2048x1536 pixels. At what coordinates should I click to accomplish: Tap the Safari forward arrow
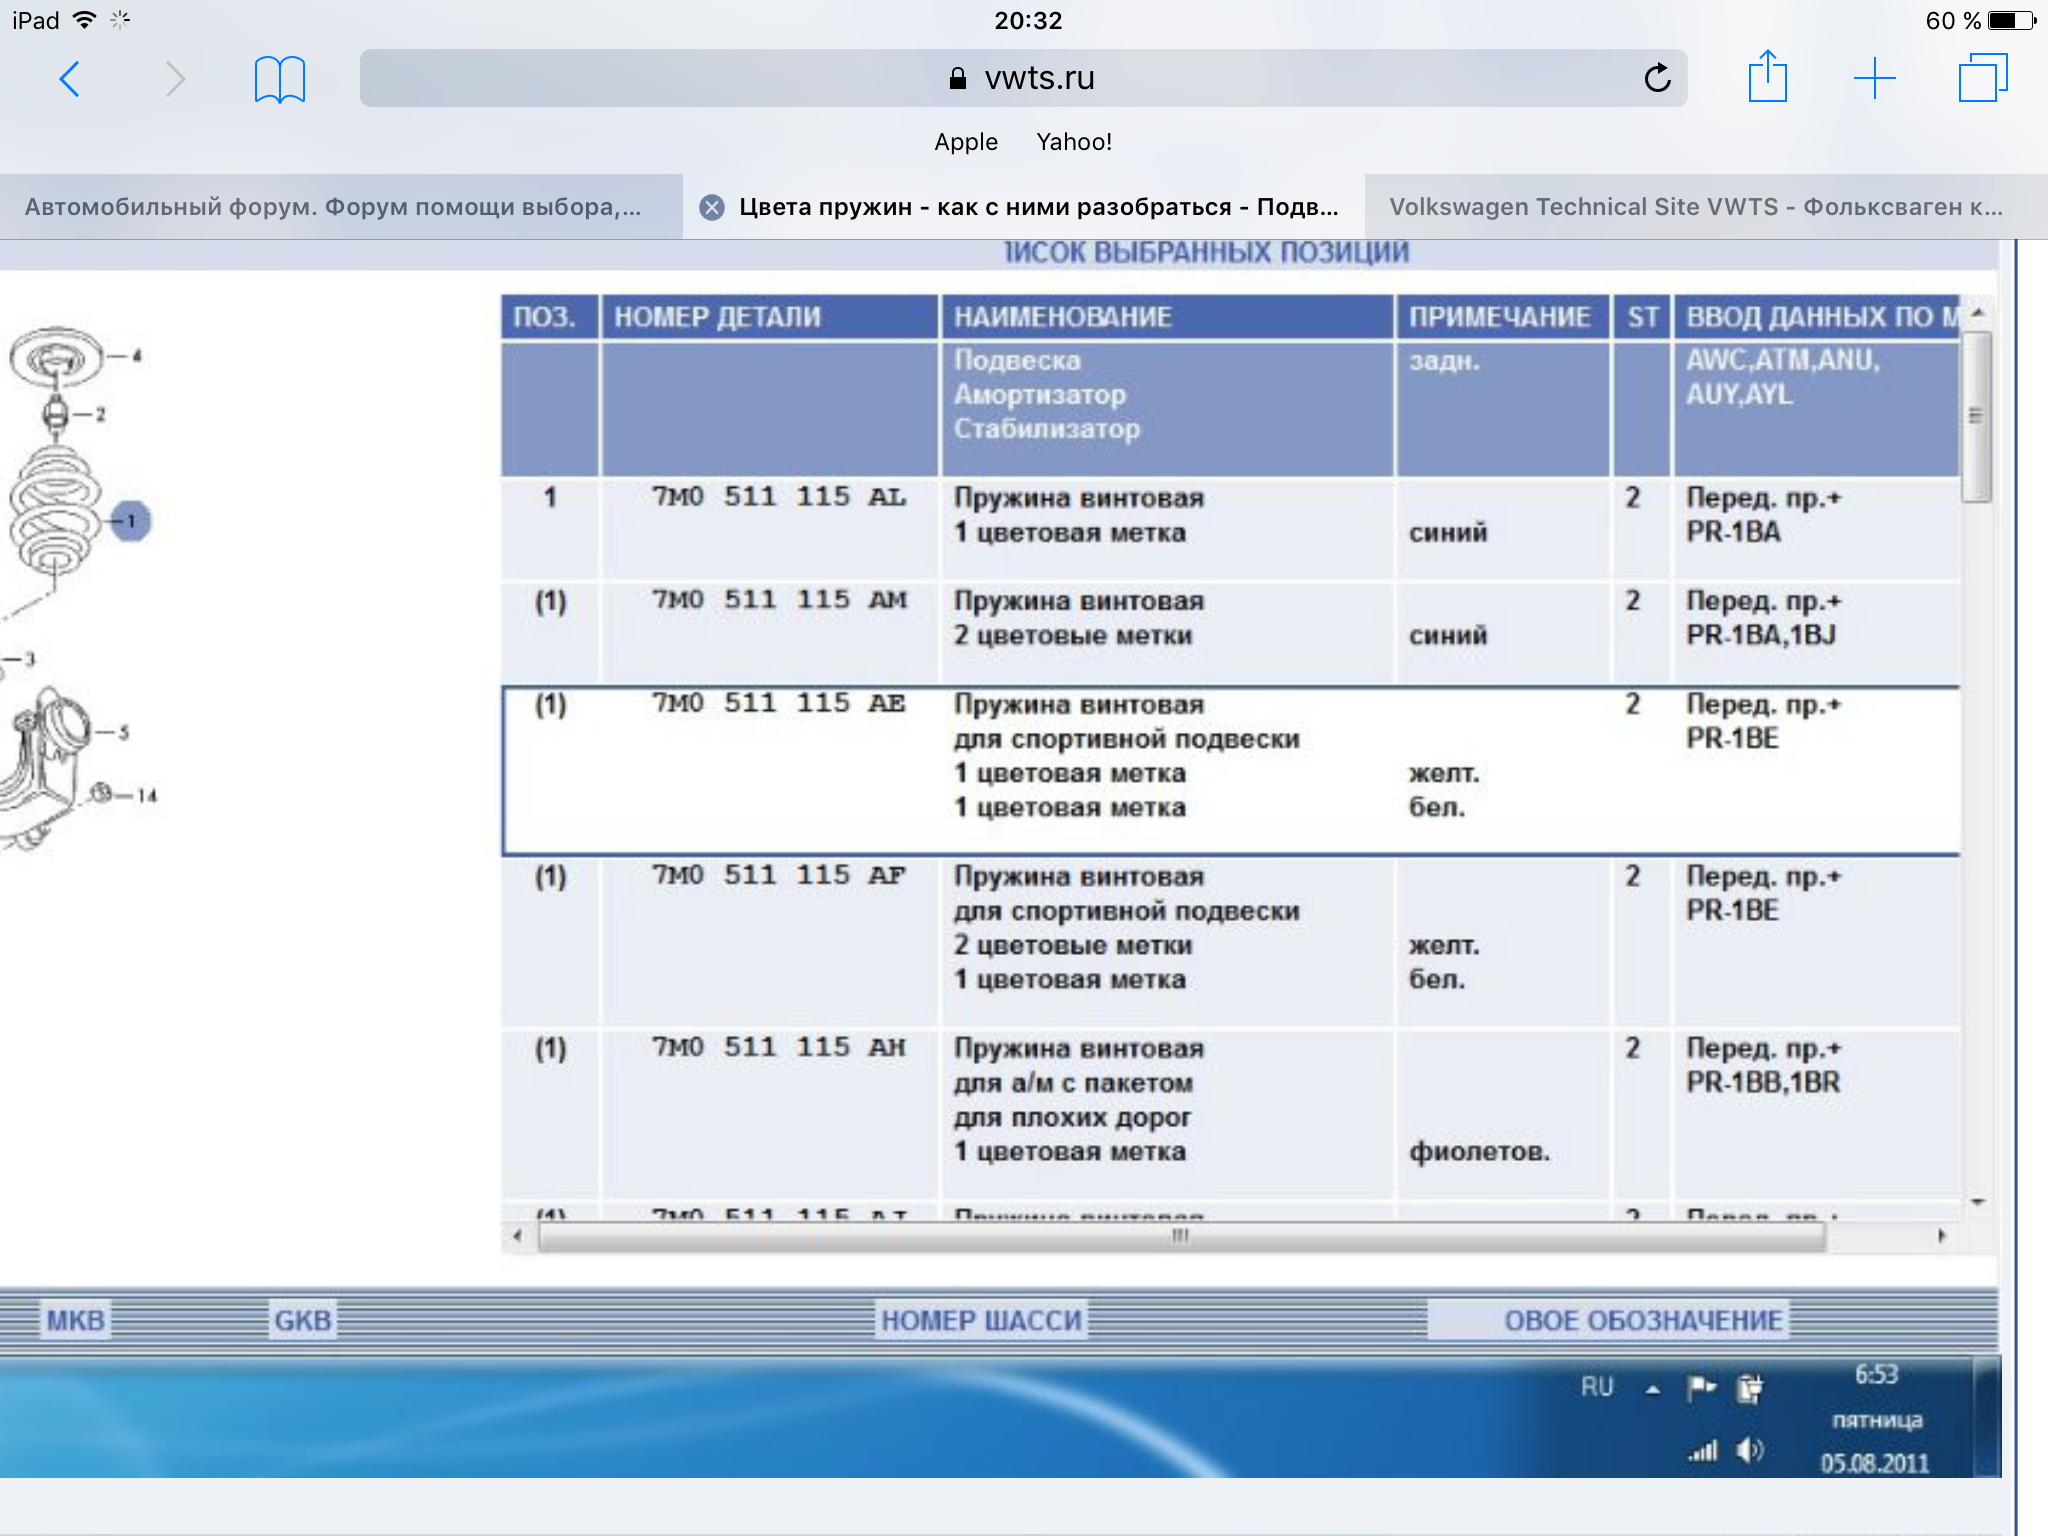point(175,79)
